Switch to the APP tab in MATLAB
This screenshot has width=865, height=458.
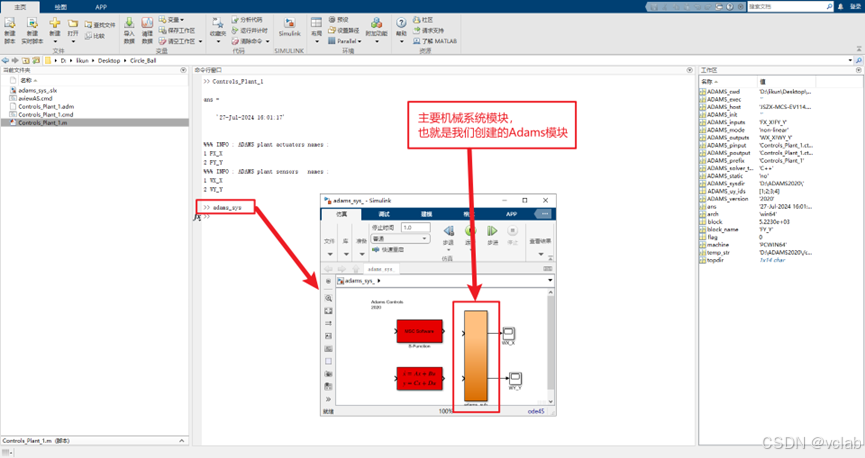pyautogui.click(x=101, y=7)
